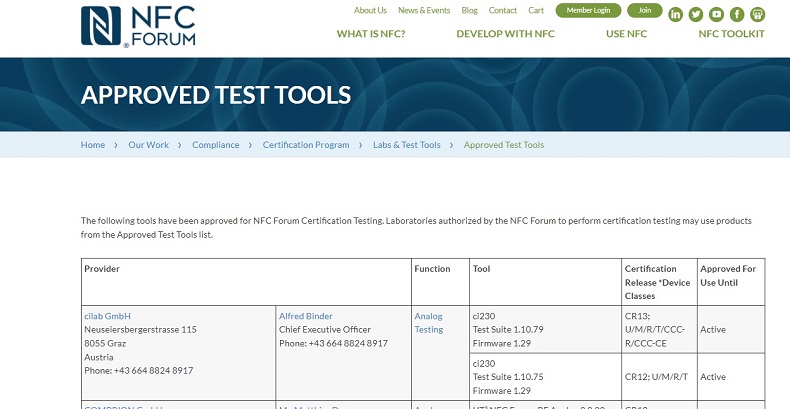The image size is (790, 409).
Task: Open the Facebook icon
Action: tap(737, 15)
